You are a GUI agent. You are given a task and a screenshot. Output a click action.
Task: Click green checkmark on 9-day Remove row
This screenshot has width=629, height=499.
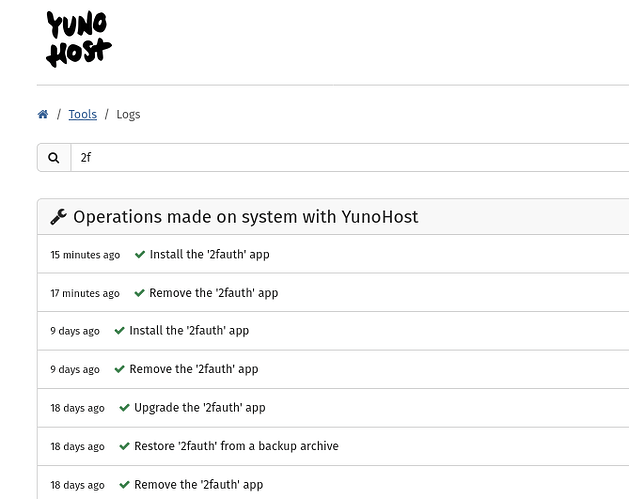coord(120,369)
